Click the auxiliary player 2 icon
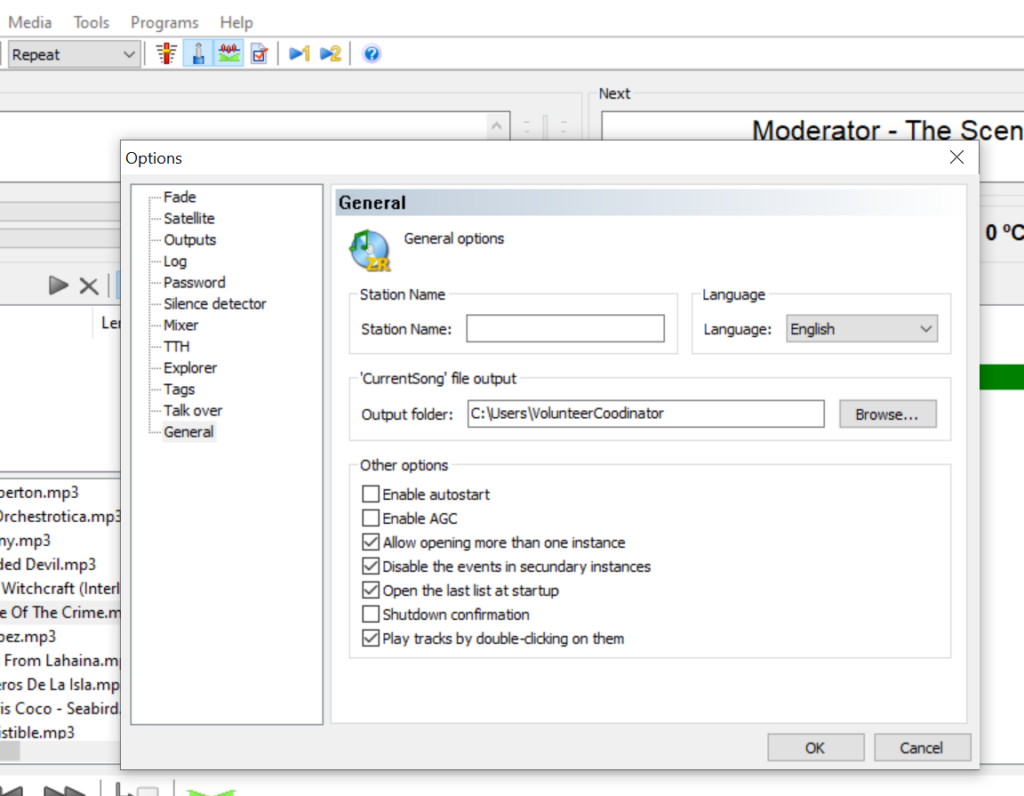This screenshot has width=1024, height=796. (x=331, y=54)
